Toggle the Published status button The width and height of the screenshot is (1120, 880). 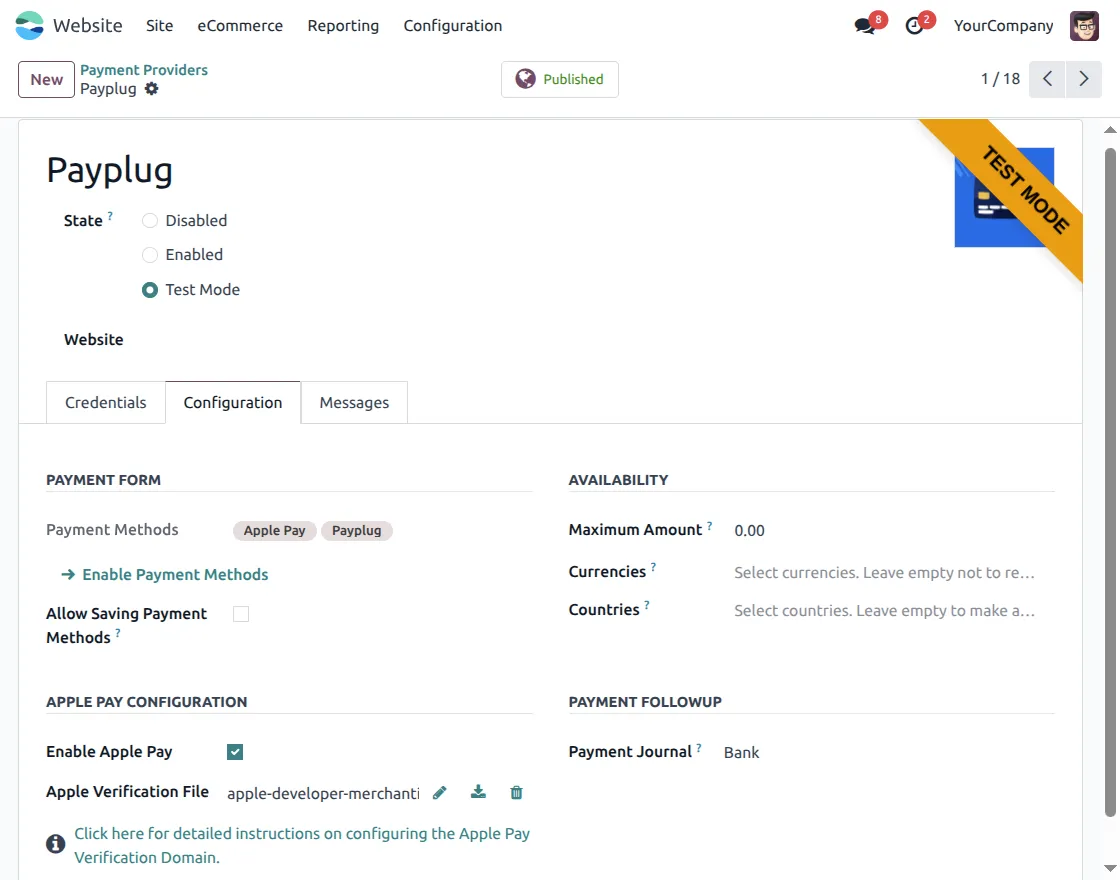pyautogui.click(x=560, y=79)
